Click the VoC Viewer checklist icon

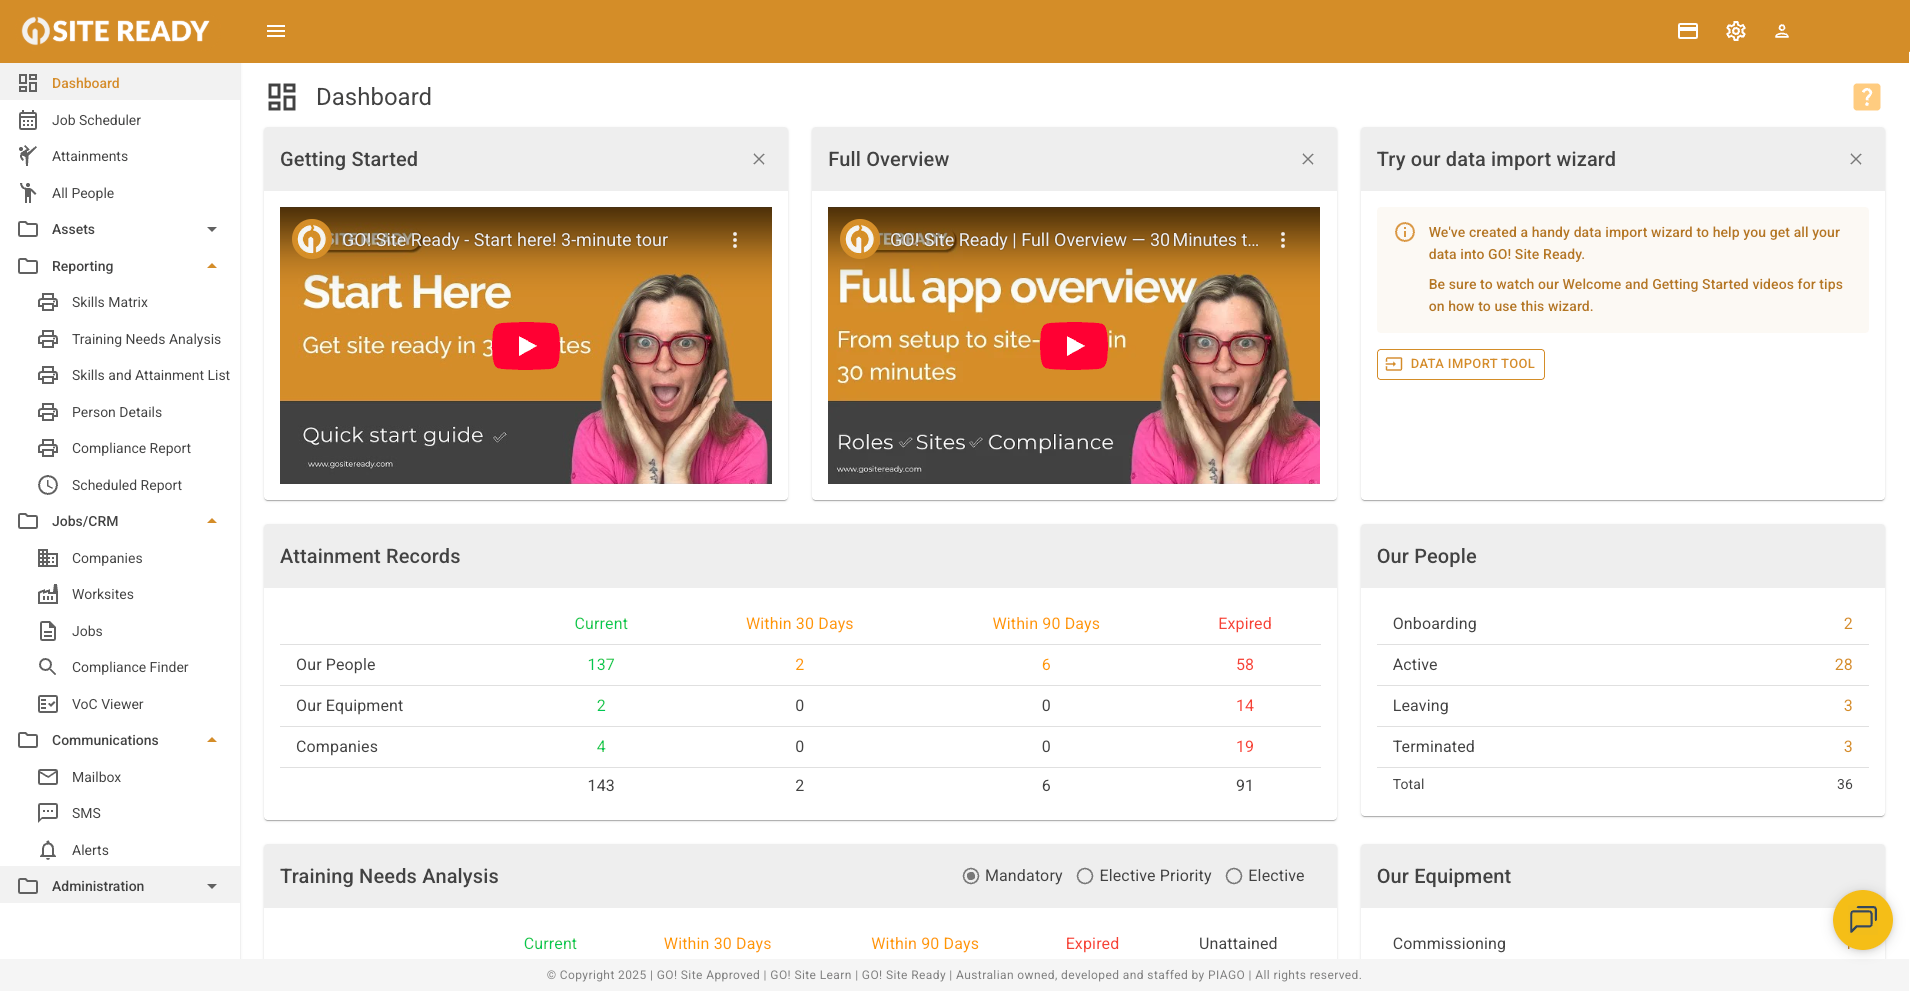(48, 704)
